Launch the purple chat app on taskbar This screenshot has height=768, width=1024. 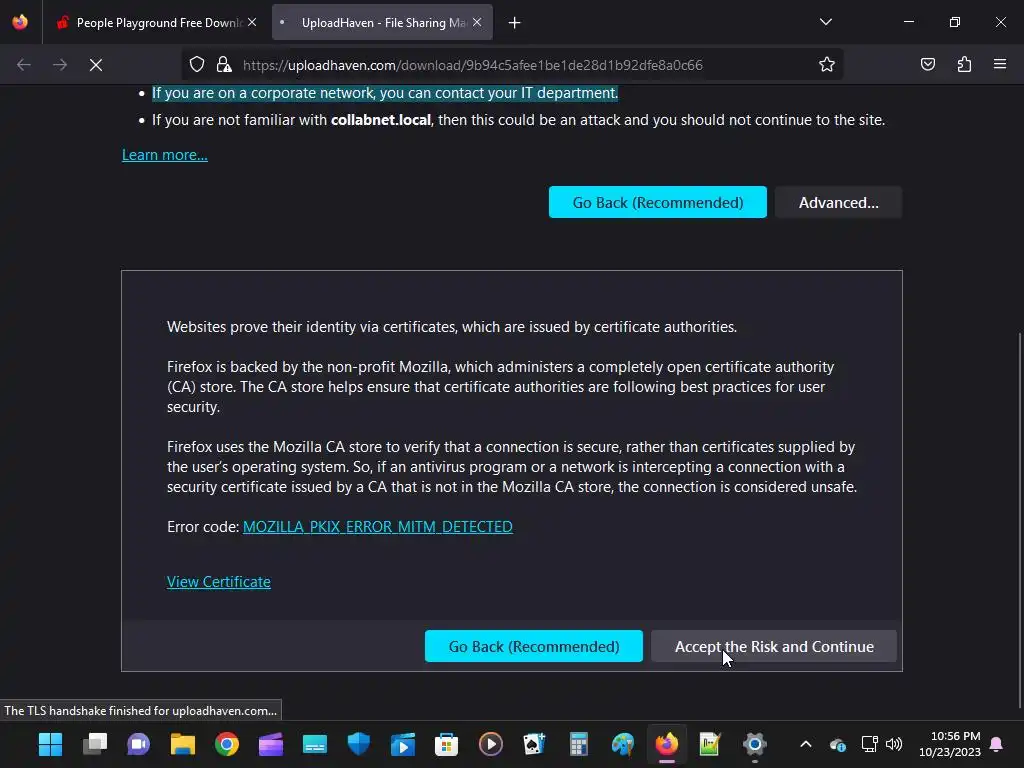138,744
